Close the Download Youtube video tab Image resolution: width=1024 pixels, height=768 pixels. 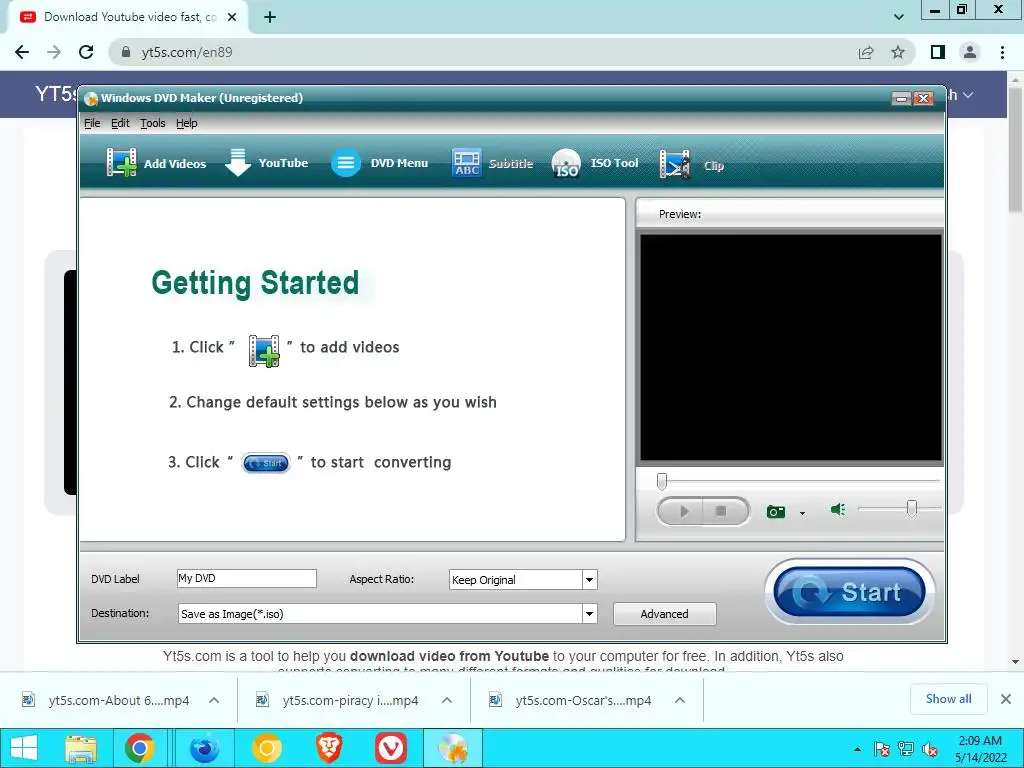tap(232, 18)
